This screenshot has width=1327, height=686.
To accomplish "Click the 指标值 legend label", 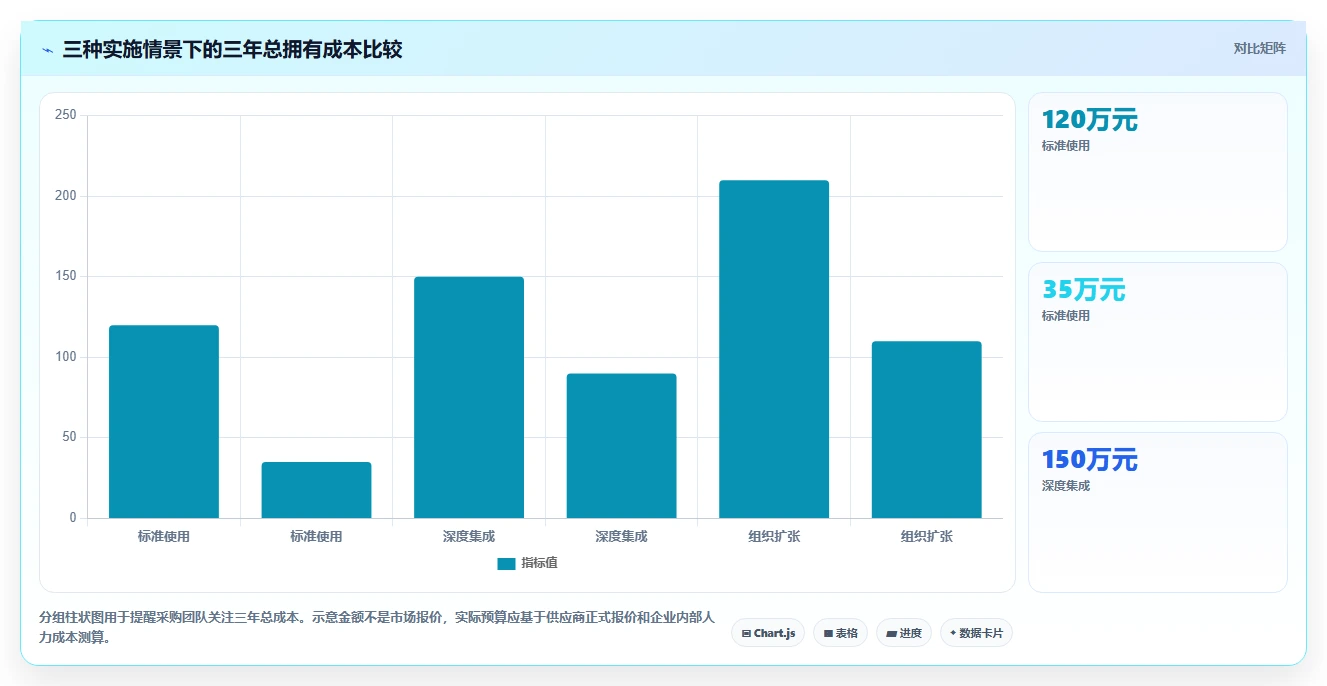I will click(x=539, y=564).
